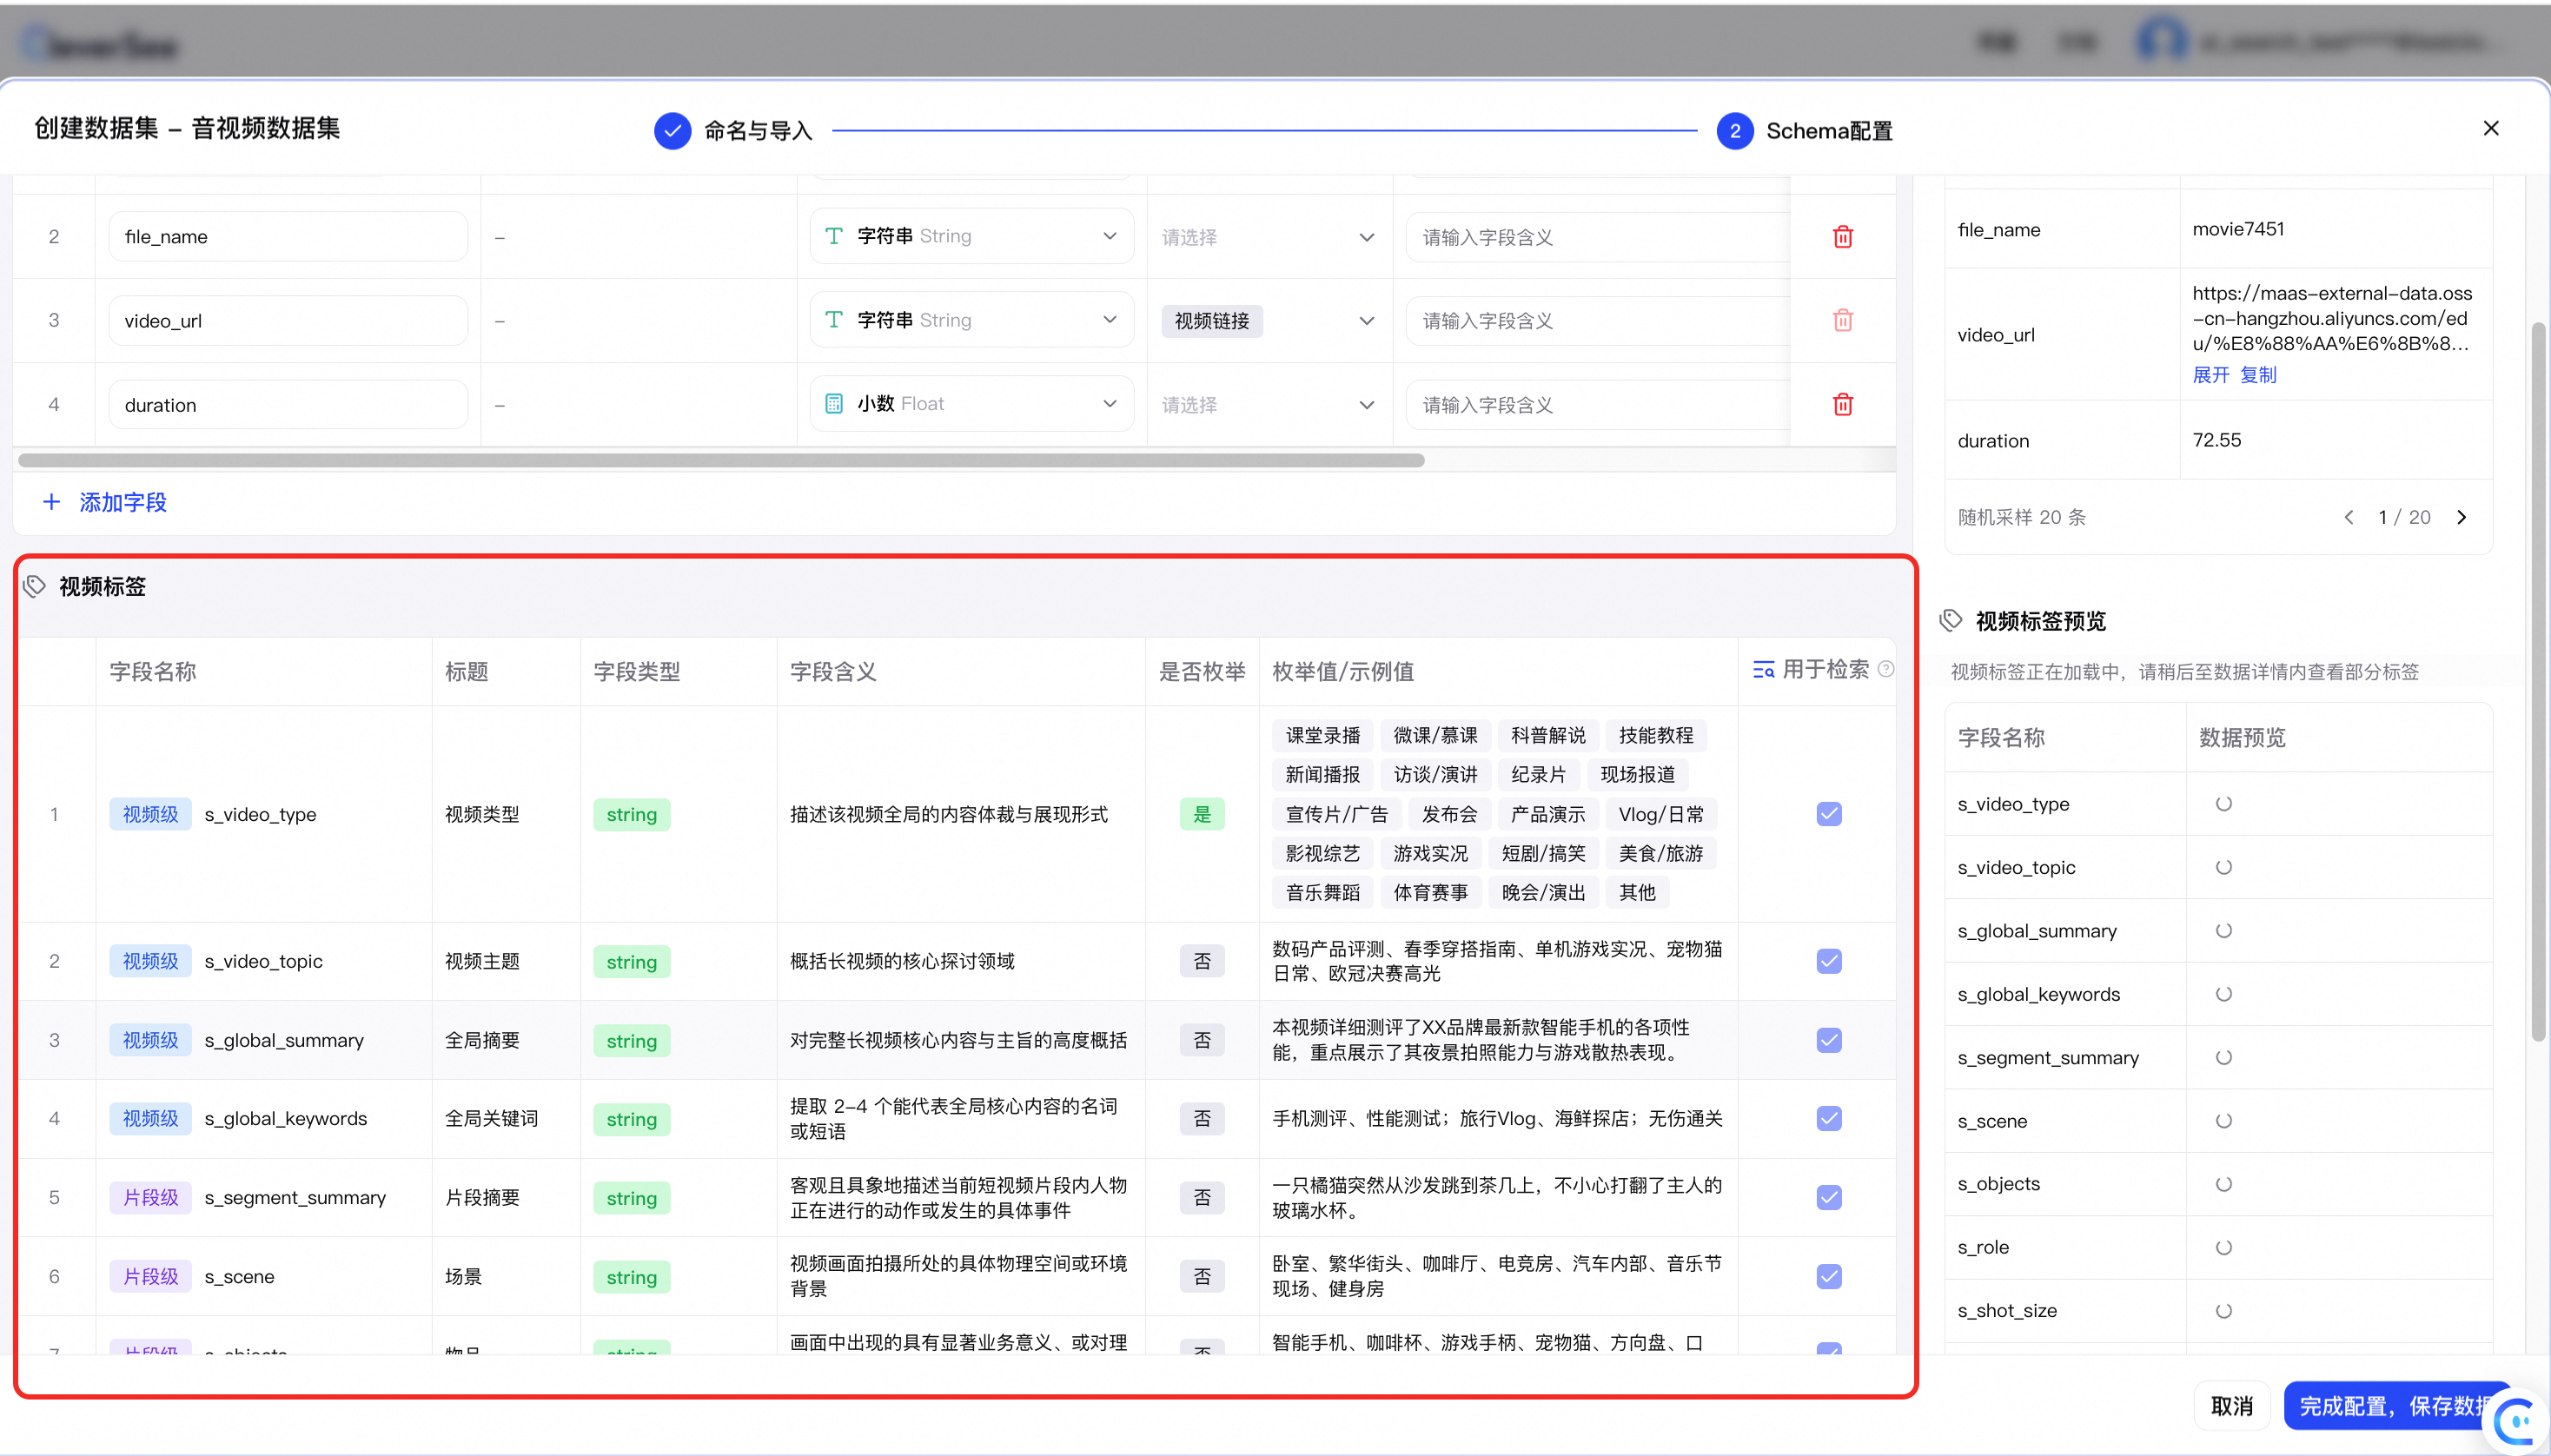This screenshot has width=2551, height=1456.
Task: Delete the duration field with trash icon
Action: point(1842,404)
